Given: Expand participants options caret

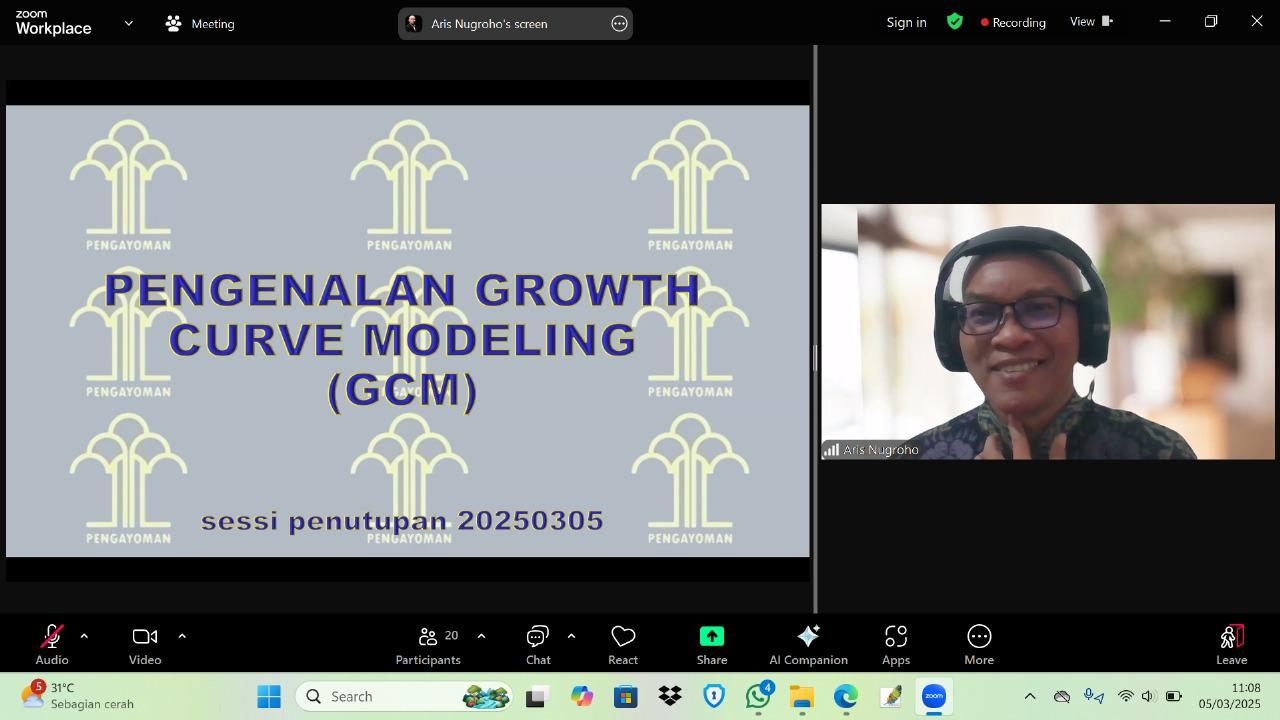Looking at the screenshot, I should coord(481,636).
